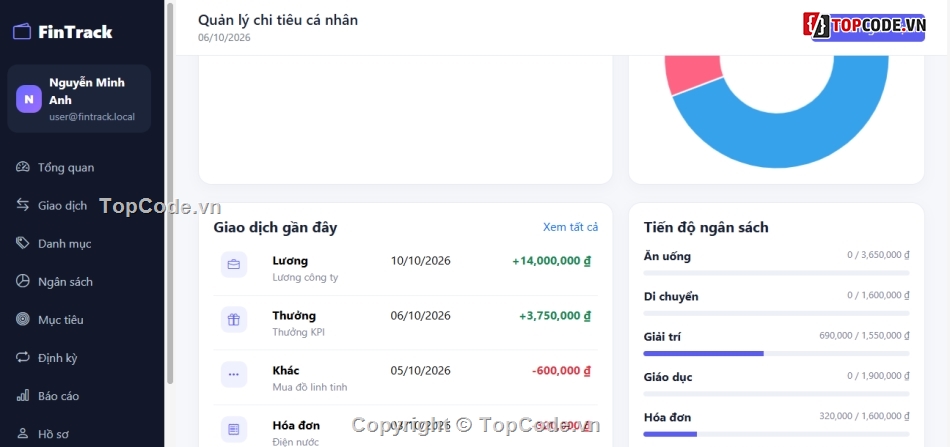Viewport: 950px width, 447px height.
Task: Click the Giải trí budget label
Action: pos(662,337)
